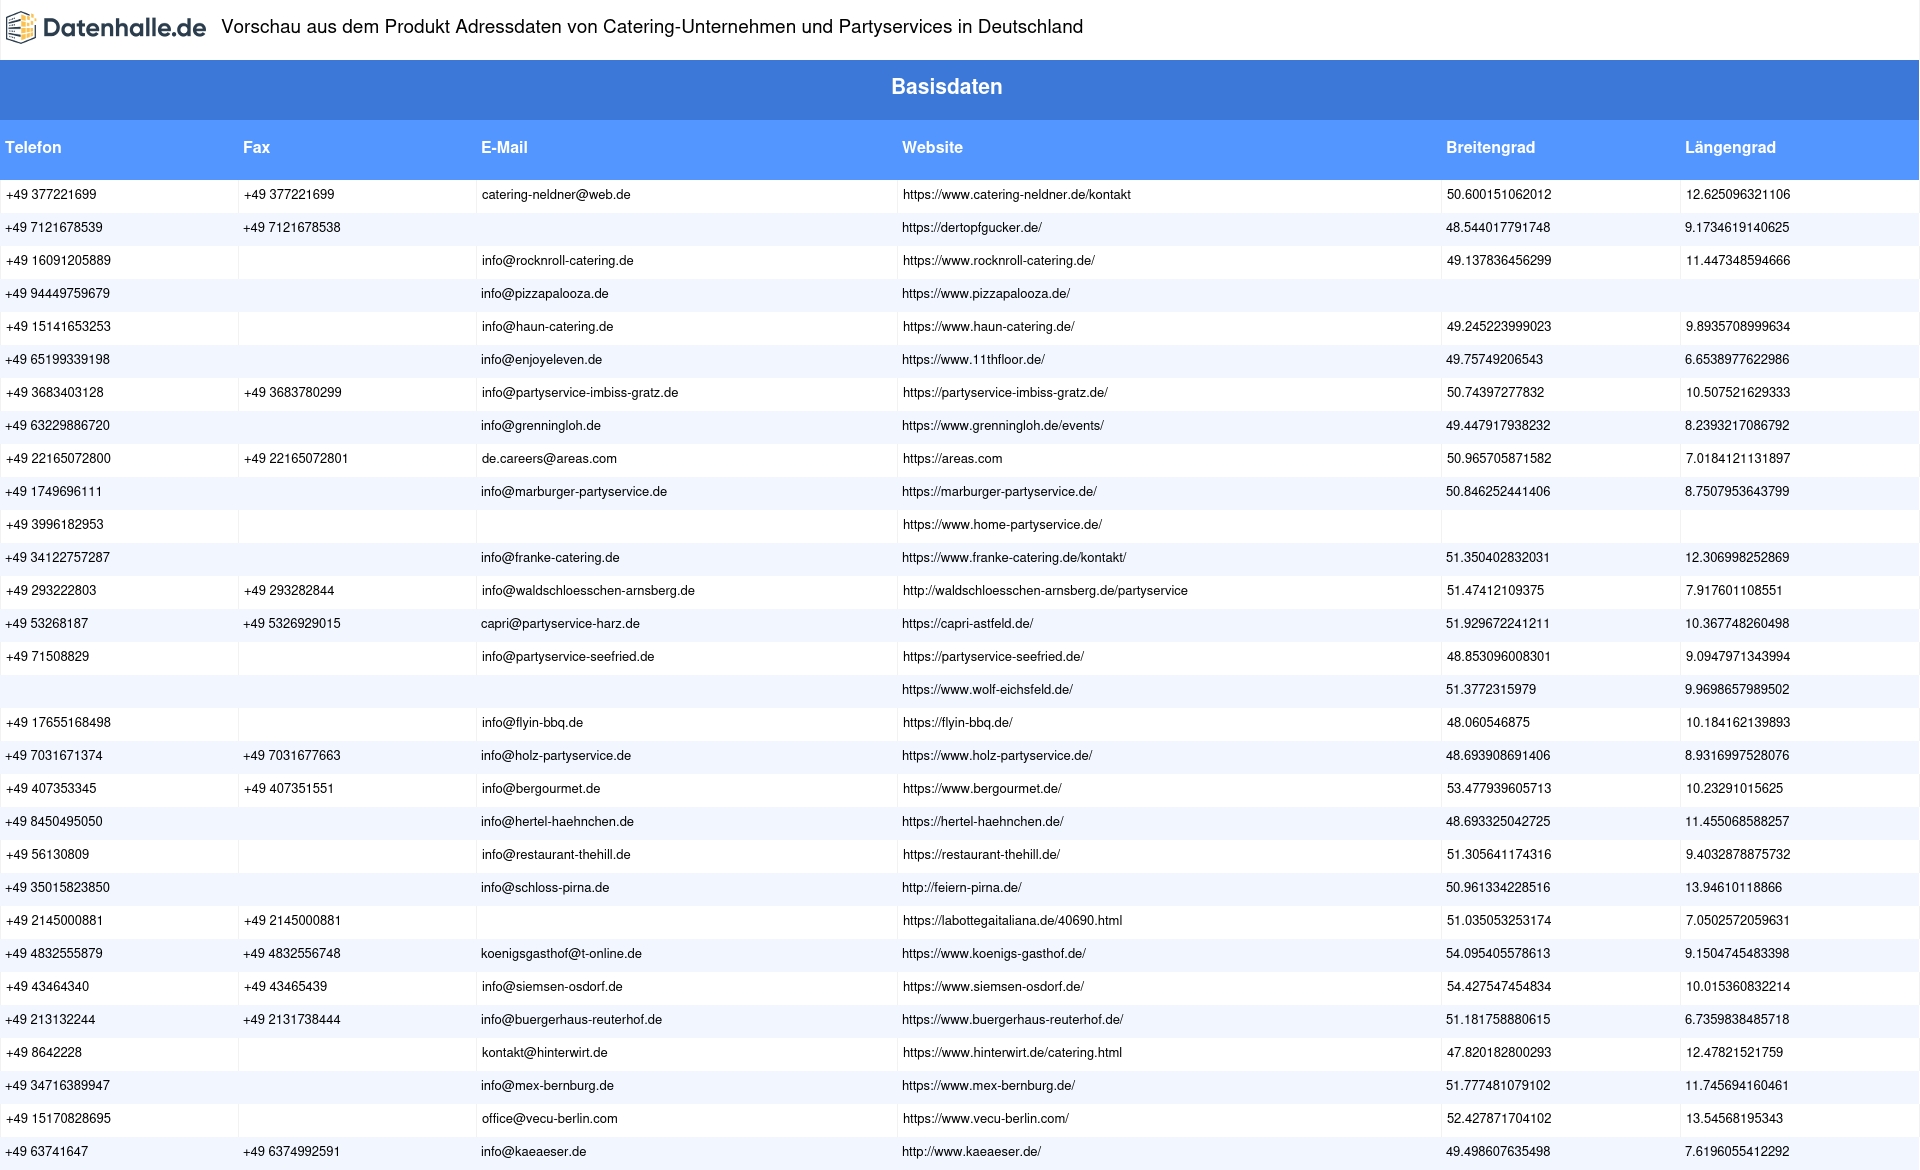Open https://www.grenningloh.de/events/ link
The height and width of the screenshot is (1170, 1920).
click(x=1003, y=426)
